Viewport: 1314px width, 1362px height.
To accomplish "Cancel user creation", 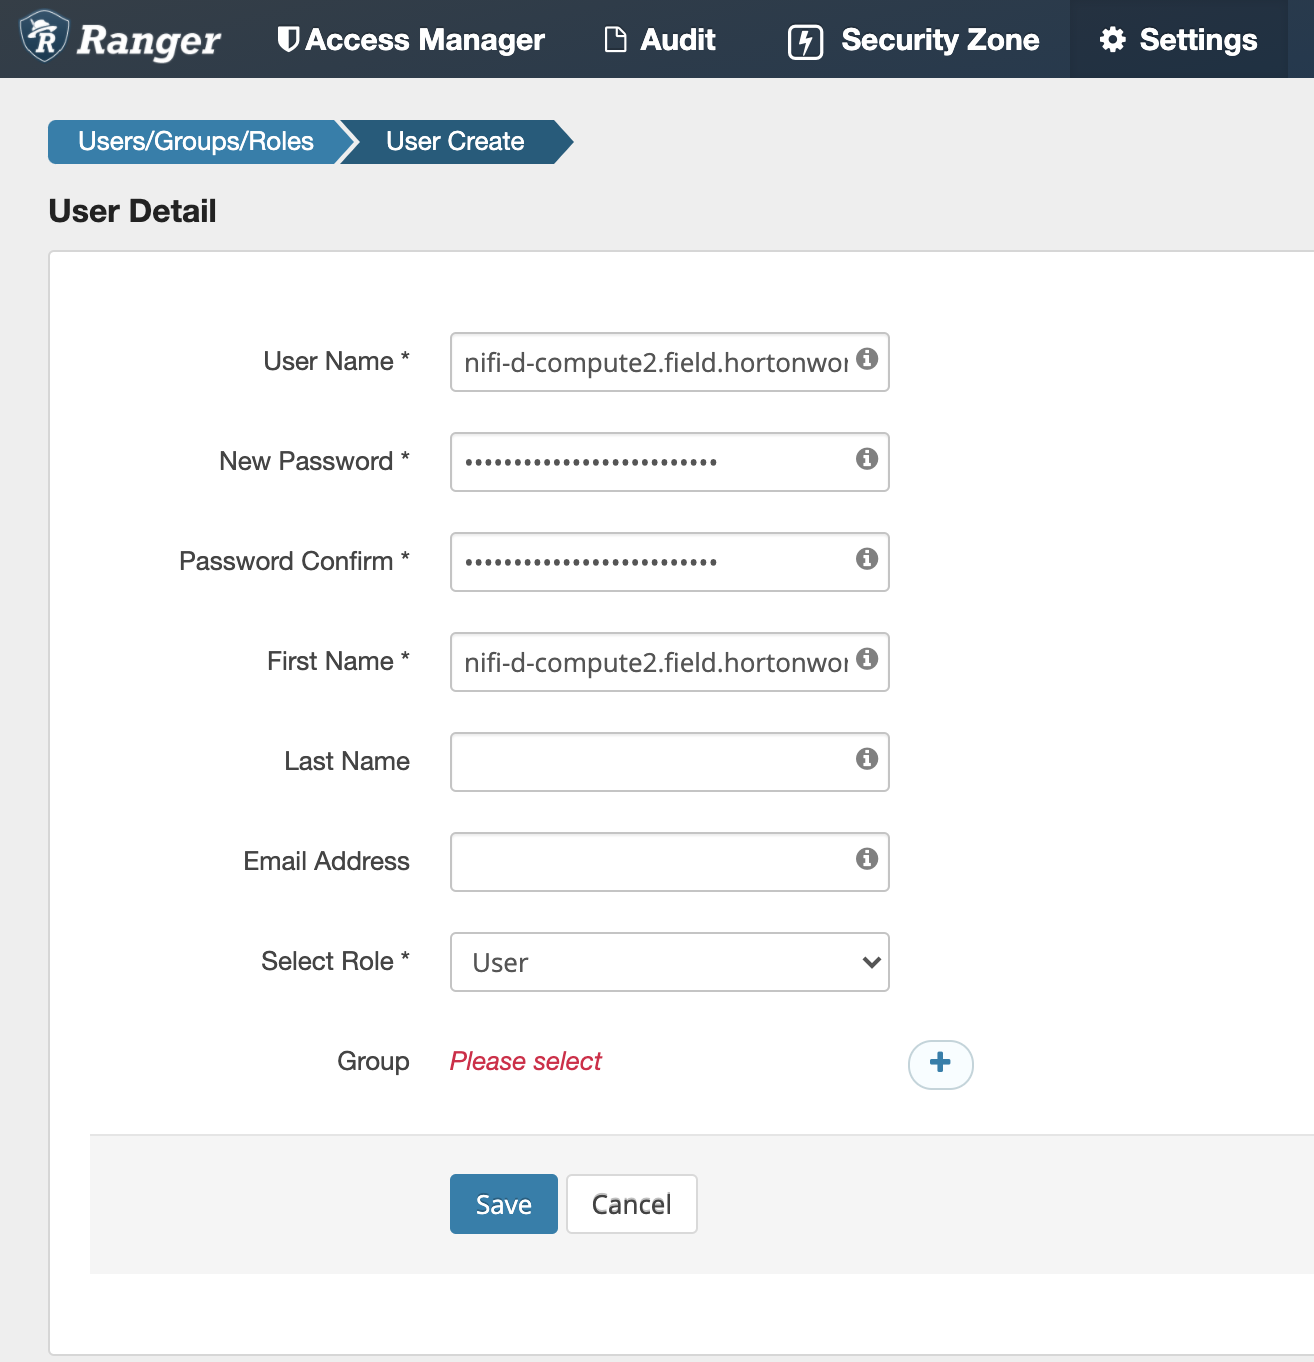I will point(631,1204).
